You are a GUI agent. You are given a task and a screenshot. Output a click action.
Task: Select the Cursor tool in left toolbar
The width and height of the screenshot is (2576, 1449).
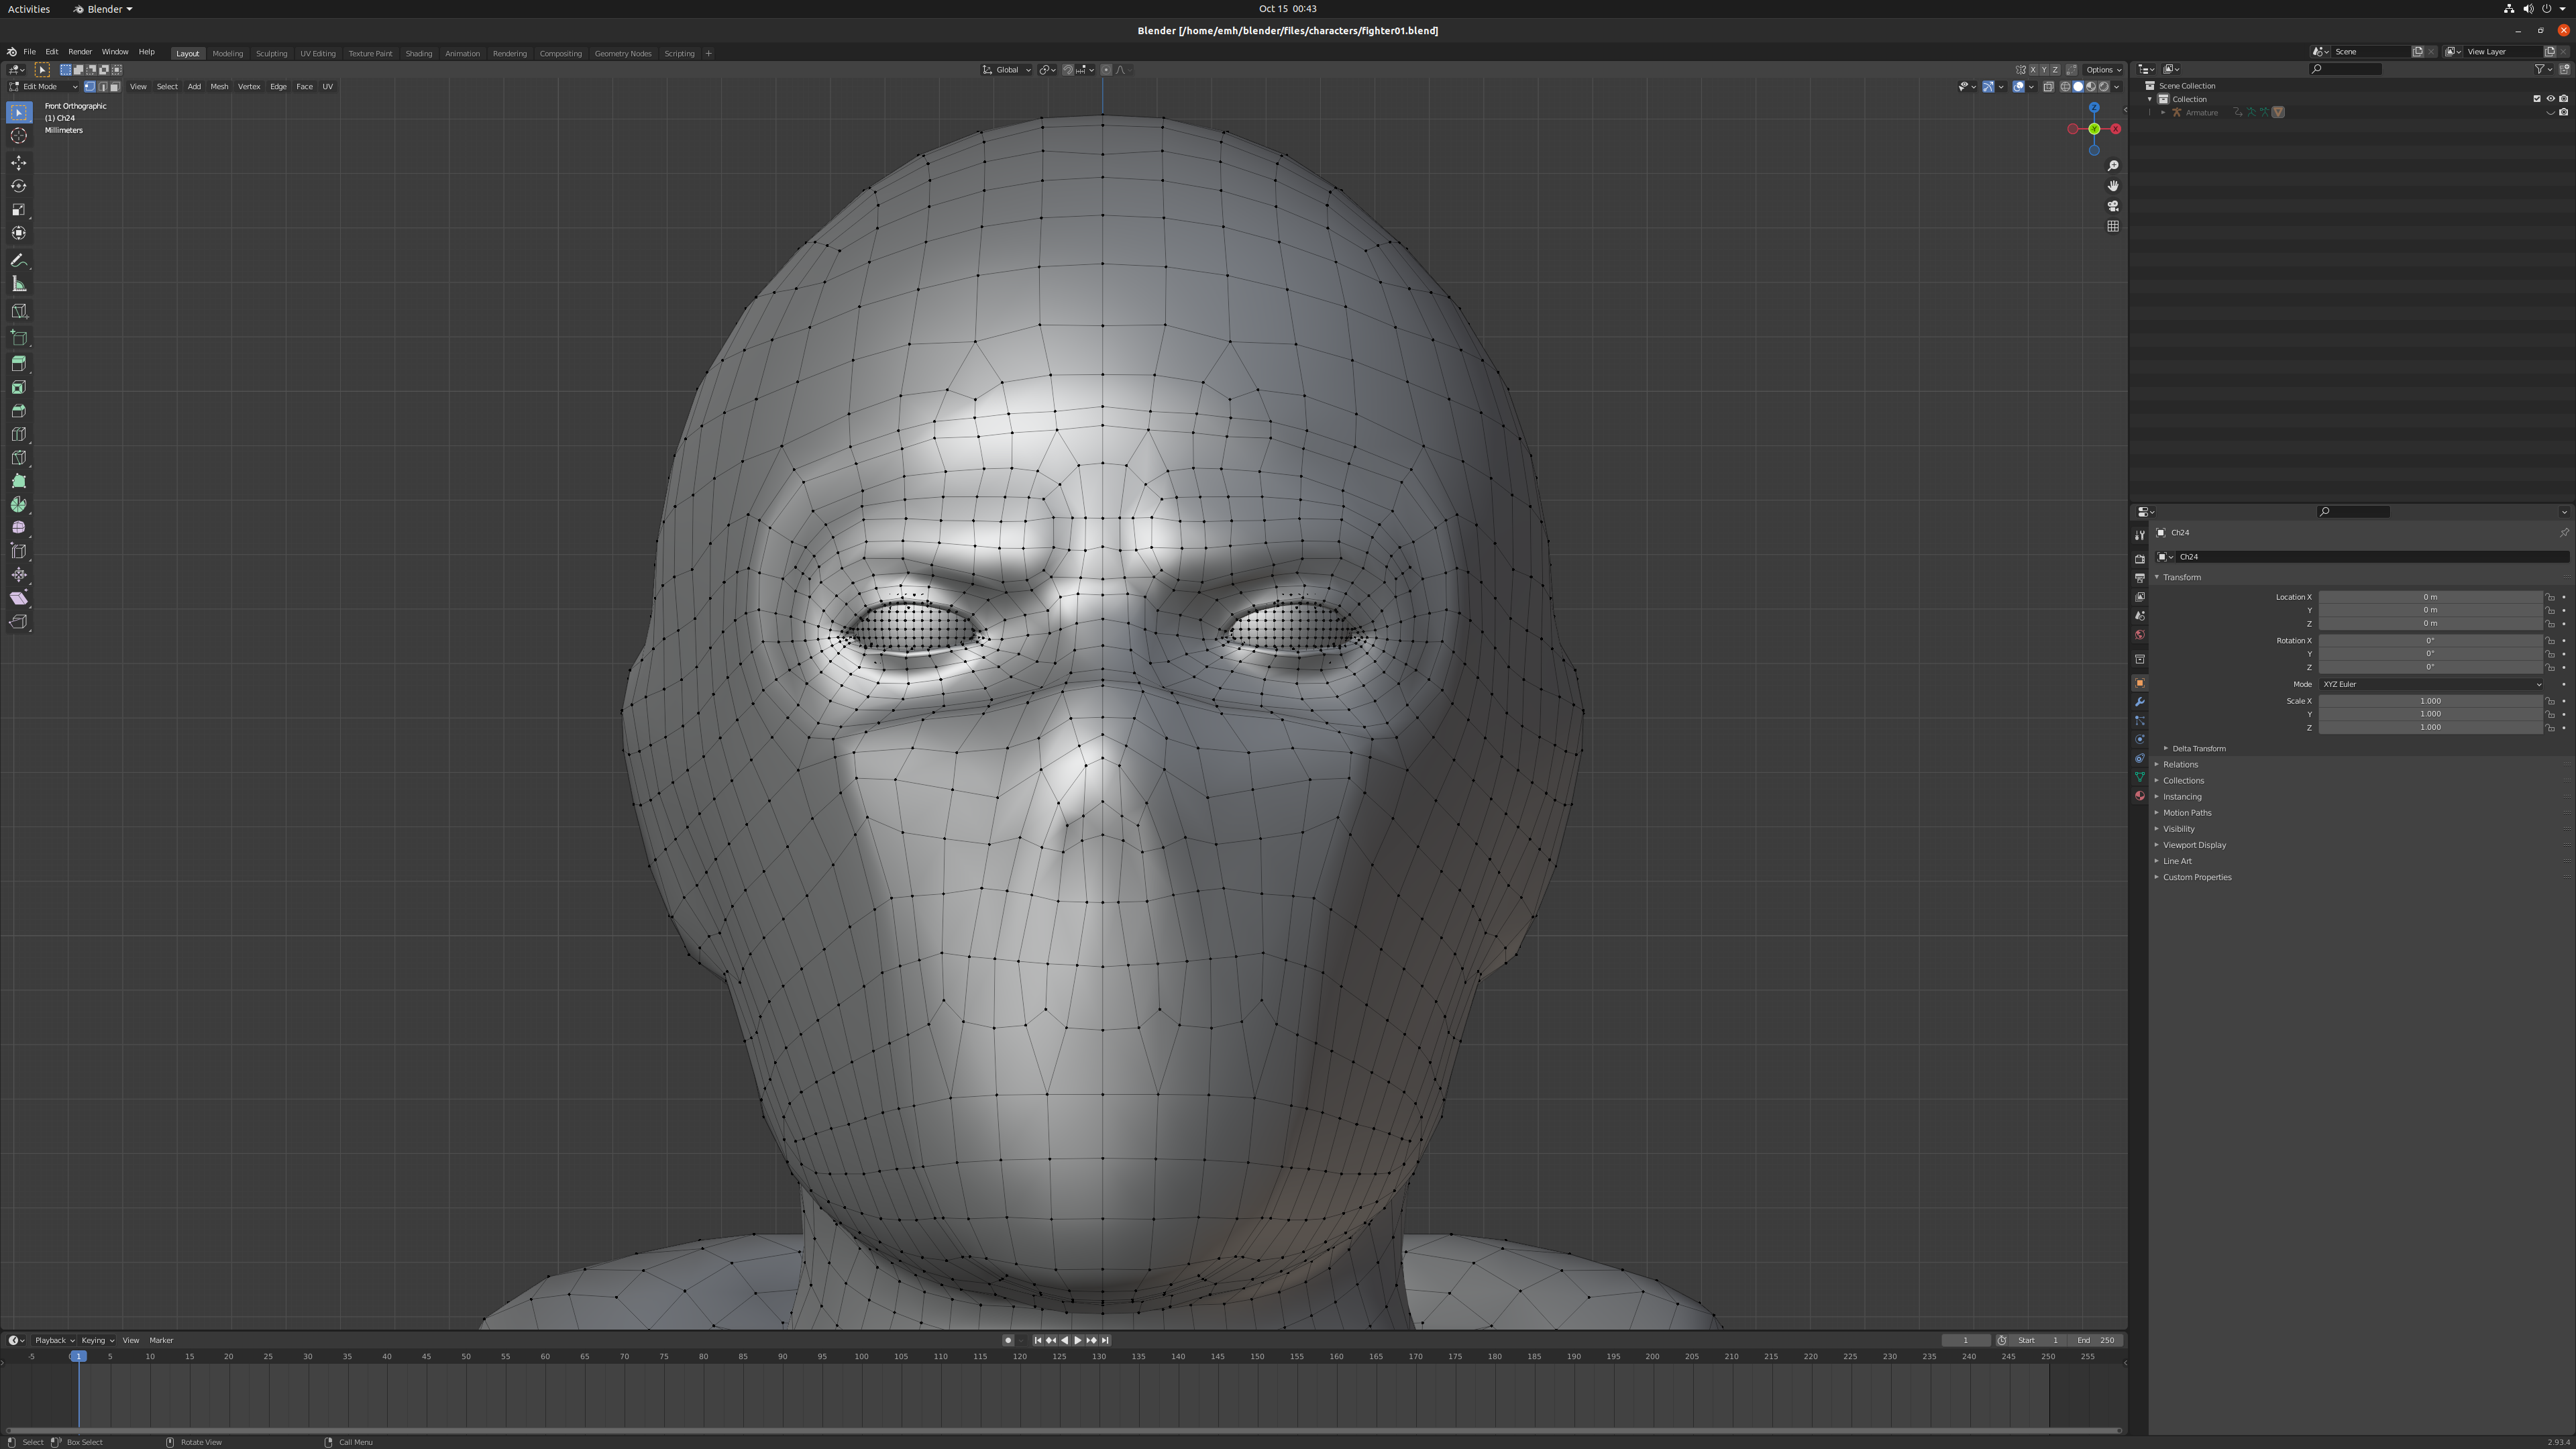(19, 136)
